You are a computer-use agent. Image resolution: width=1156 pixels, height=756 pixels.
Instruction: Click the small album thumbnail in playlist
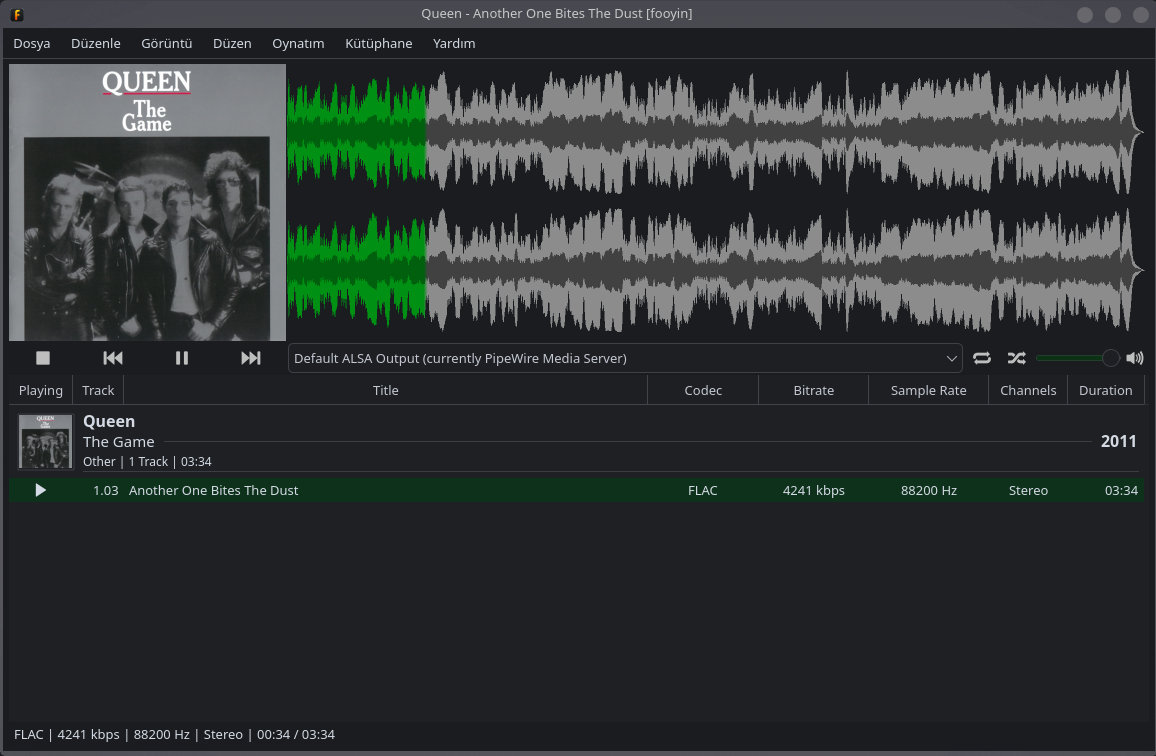coord(46,441)
